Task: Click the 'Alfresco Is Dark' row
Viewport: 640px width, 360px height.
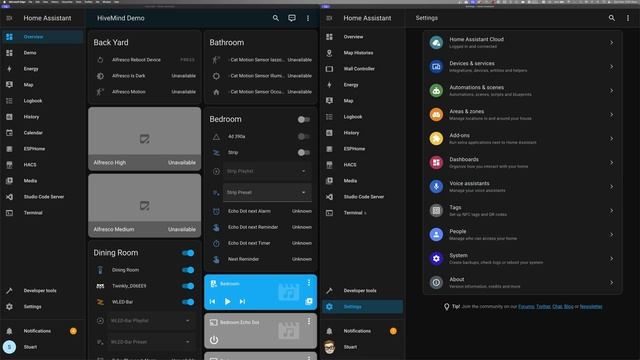Action: 144,76
